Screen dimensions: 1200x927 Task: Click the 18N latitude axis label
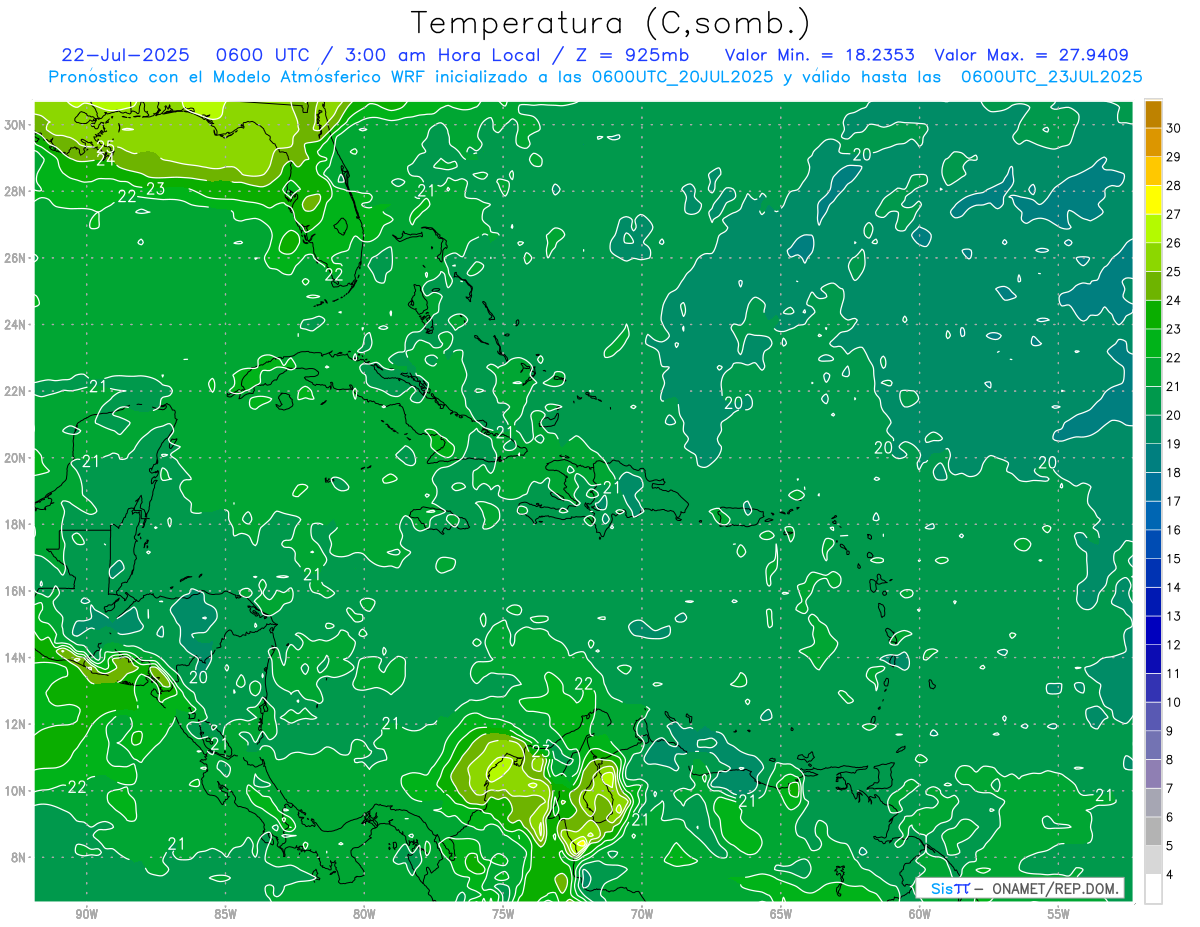pos(16,524)
